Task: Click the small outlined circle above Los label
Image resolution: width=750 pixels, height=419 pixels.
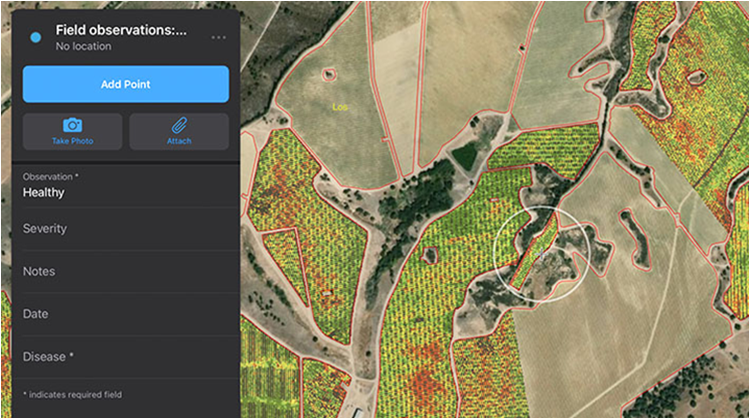Action: tap(329, 74)
